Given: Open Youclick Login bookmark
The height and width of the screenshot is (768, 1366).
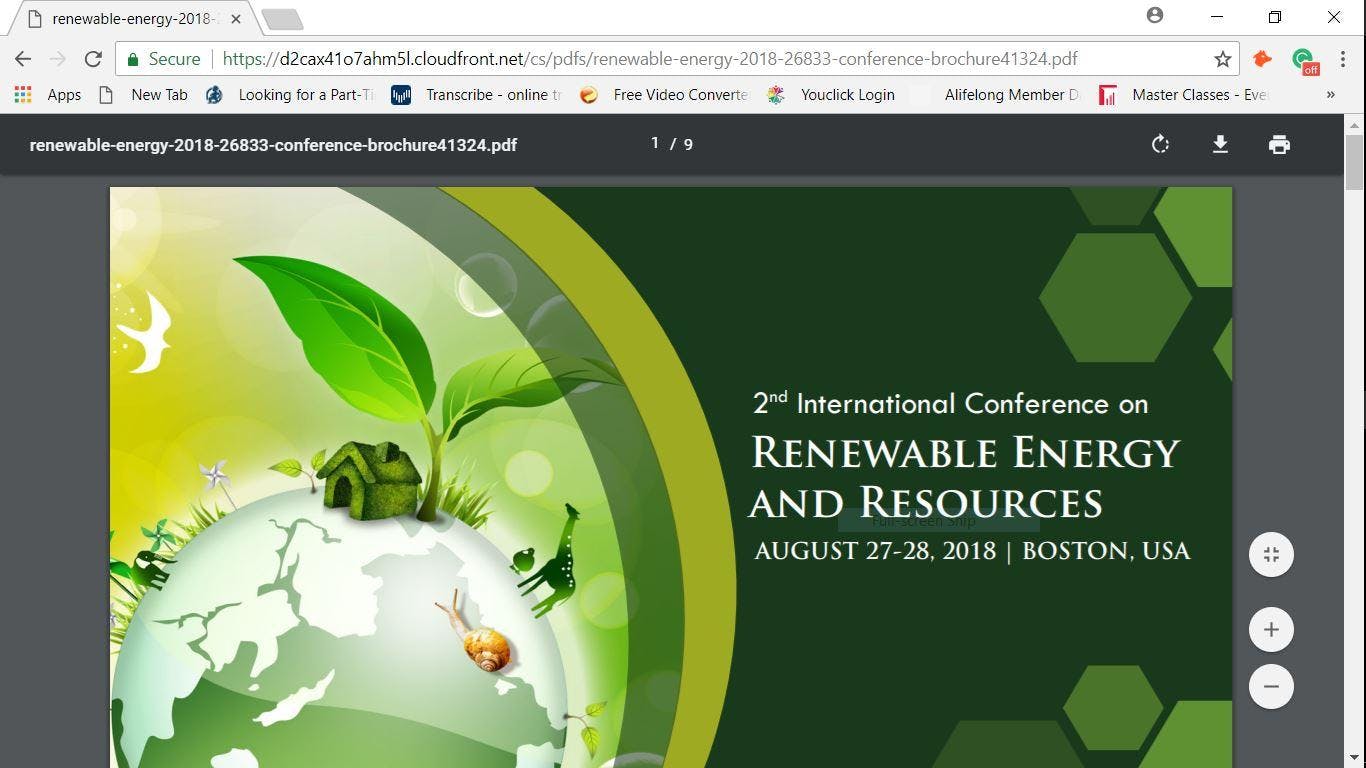Looking at the screenshot, I should pyautogui.click(x=831, y=95).
